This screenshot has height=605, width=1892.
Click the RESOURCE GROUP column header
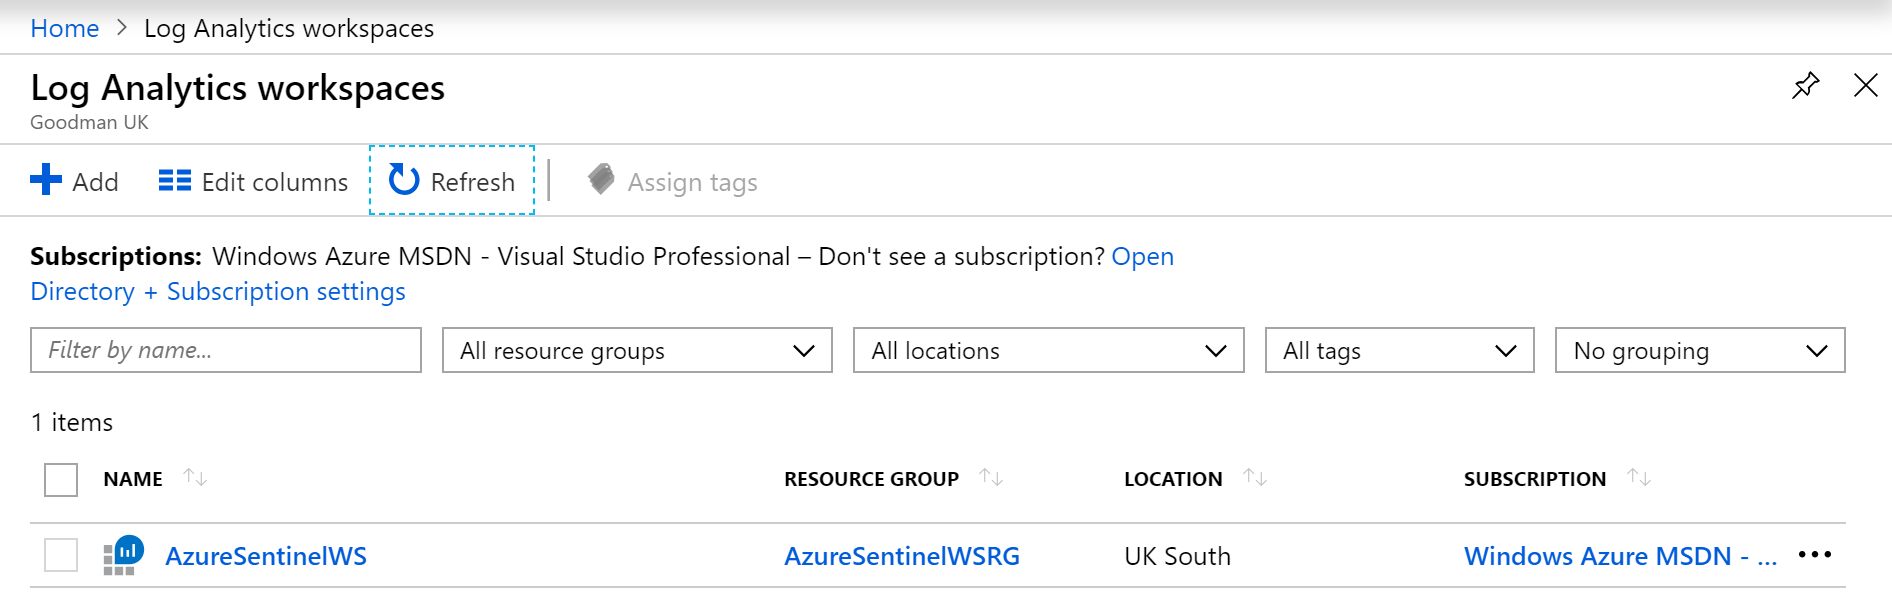(x=871, y=479)
